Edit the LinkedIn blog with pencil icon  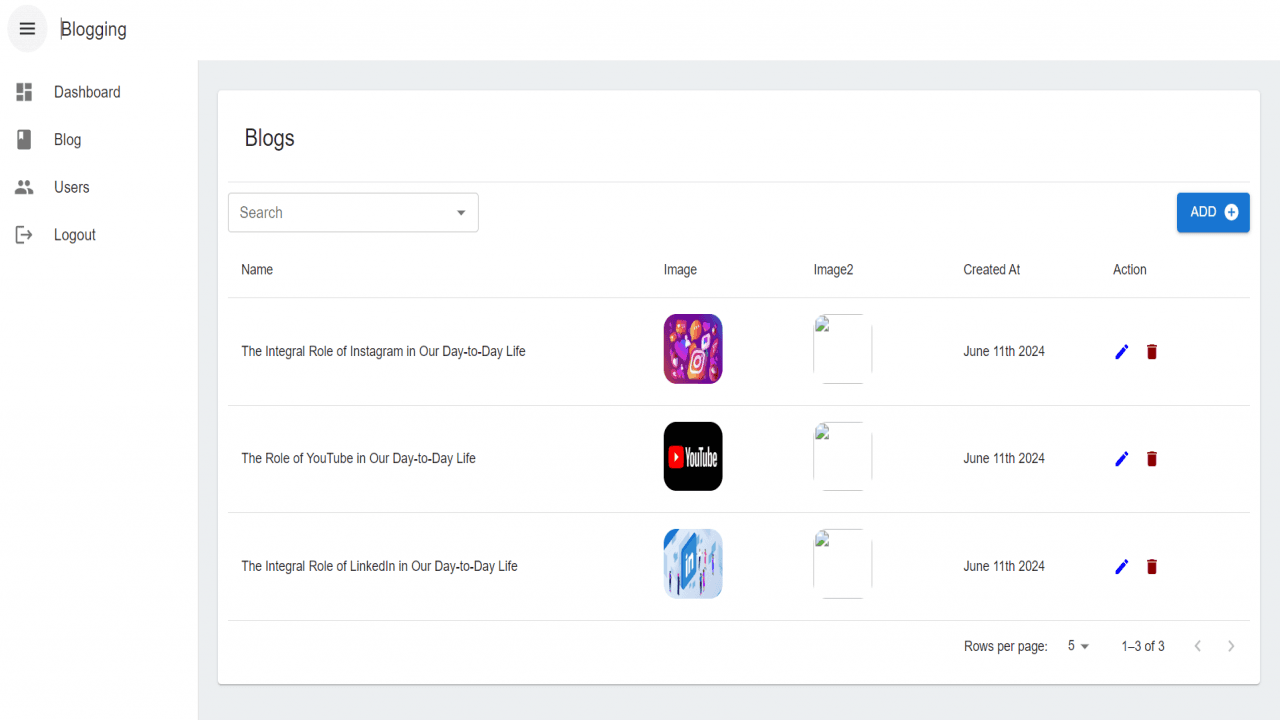tap(1122, 566)
